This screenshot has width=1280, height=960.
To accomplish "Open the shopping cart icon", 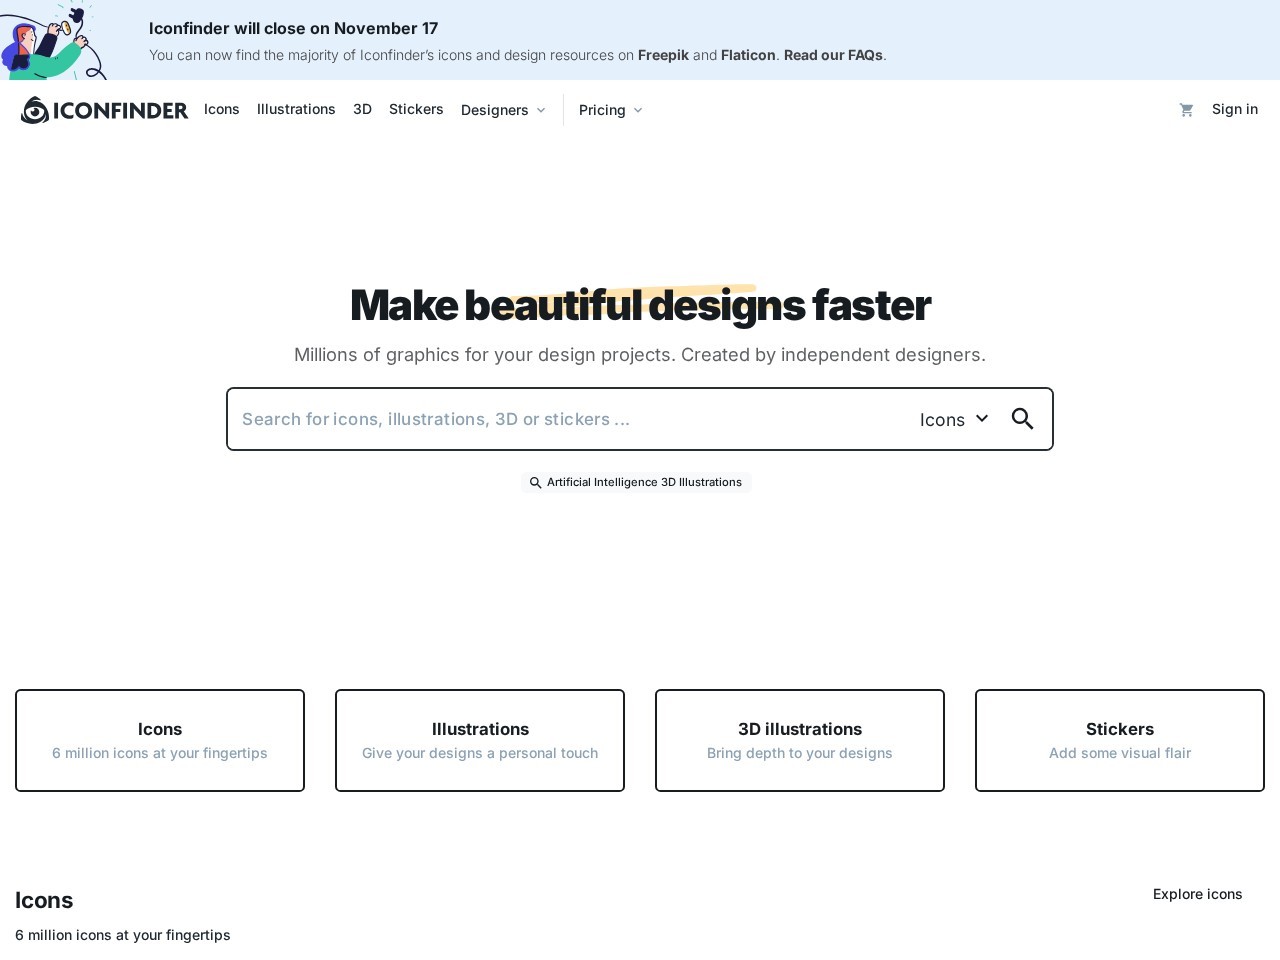I will [x=1186, y=110].
